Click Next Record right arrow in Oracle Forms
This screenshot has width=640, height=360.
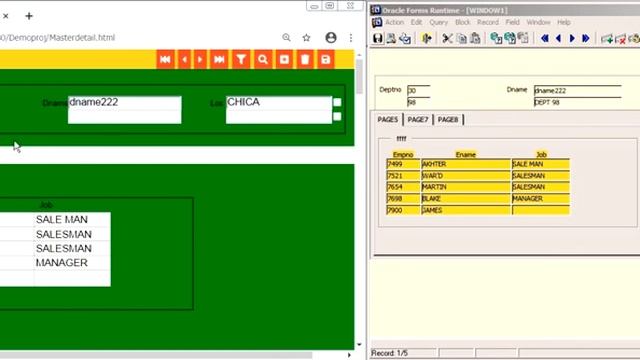(x=572, y=38)
